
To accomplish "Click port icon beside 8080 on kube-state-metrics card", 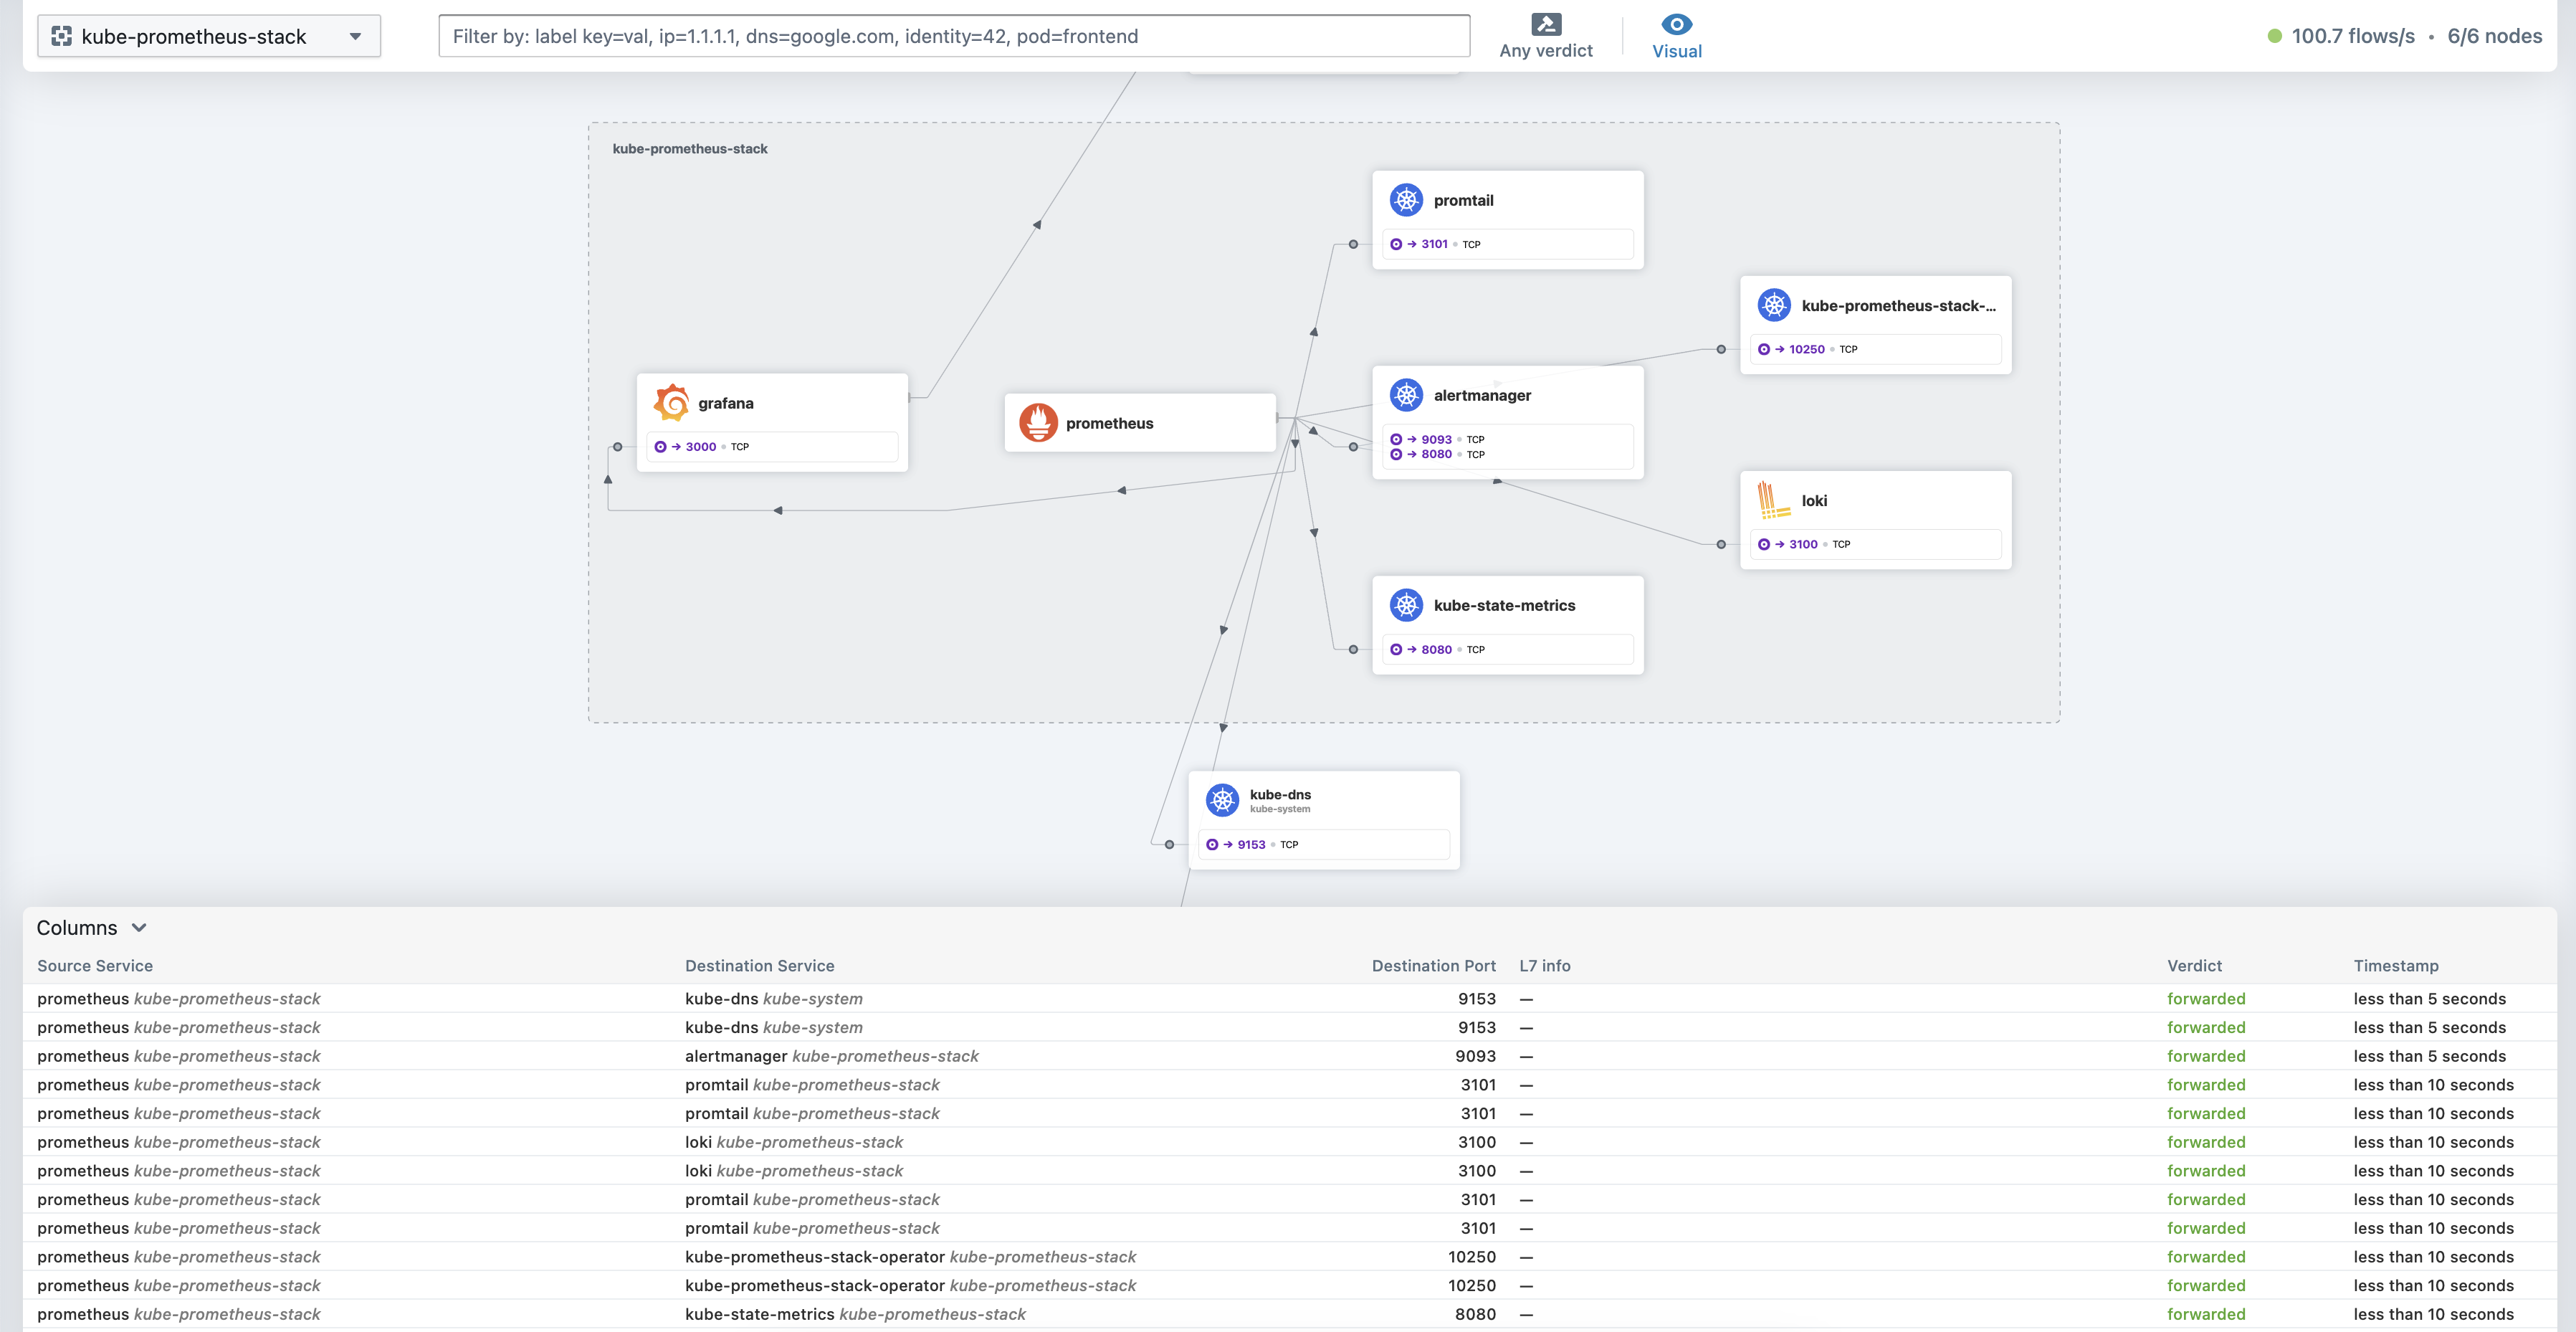I will [x=1396, y=649].
